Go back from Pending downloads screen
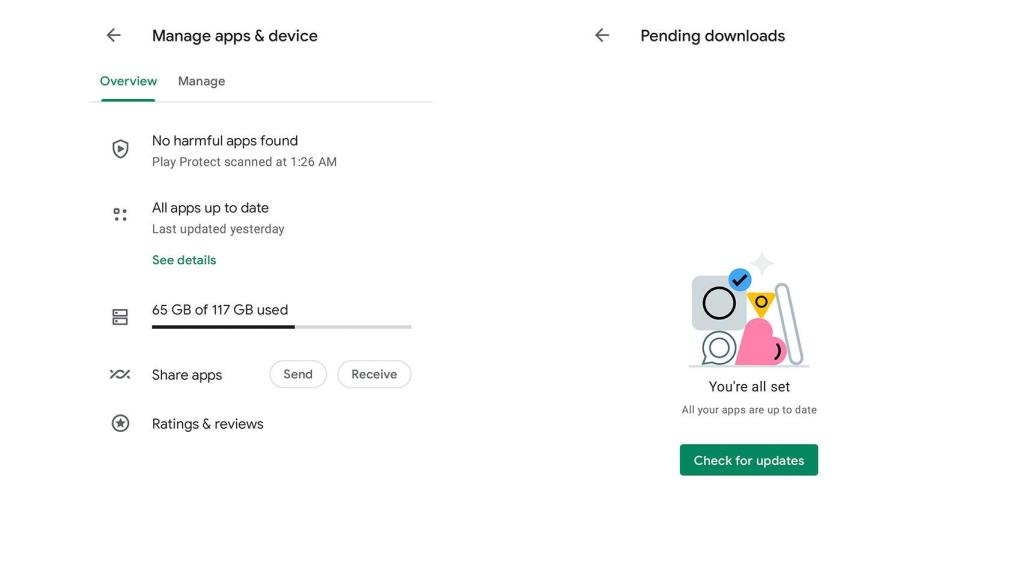This screenshot has width=1024, height=576. (x=602, y=36)
